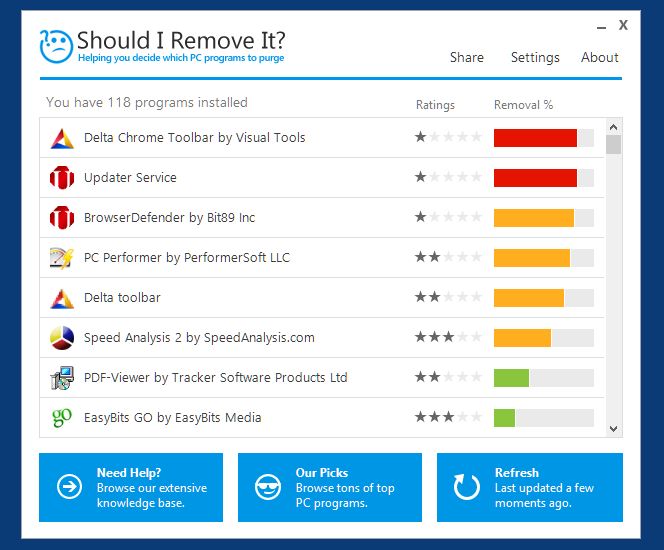664x550 pixels.
Task: Click the Delta toolbar triangle icon
Action: [62, 298]
